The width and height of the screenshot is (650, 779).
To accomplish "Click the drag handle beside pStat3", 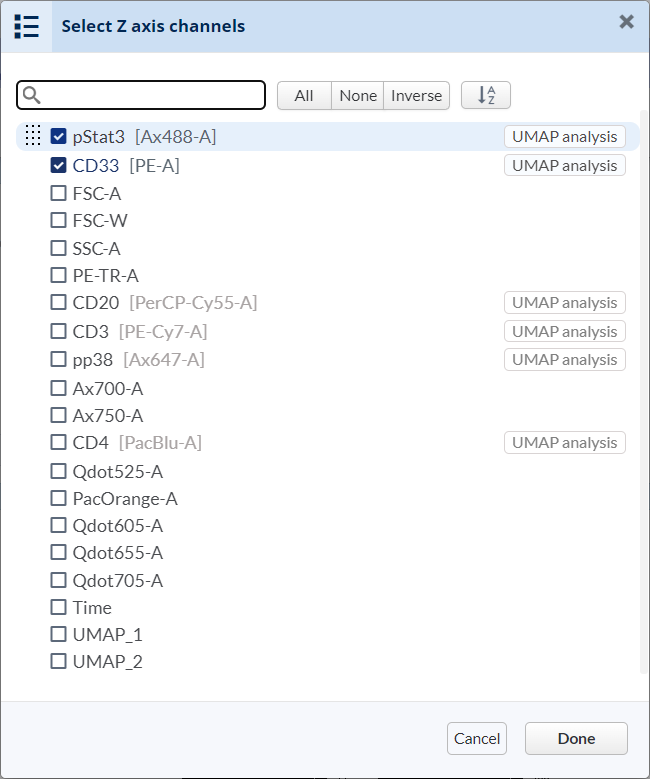I will (x=33, y=136).
